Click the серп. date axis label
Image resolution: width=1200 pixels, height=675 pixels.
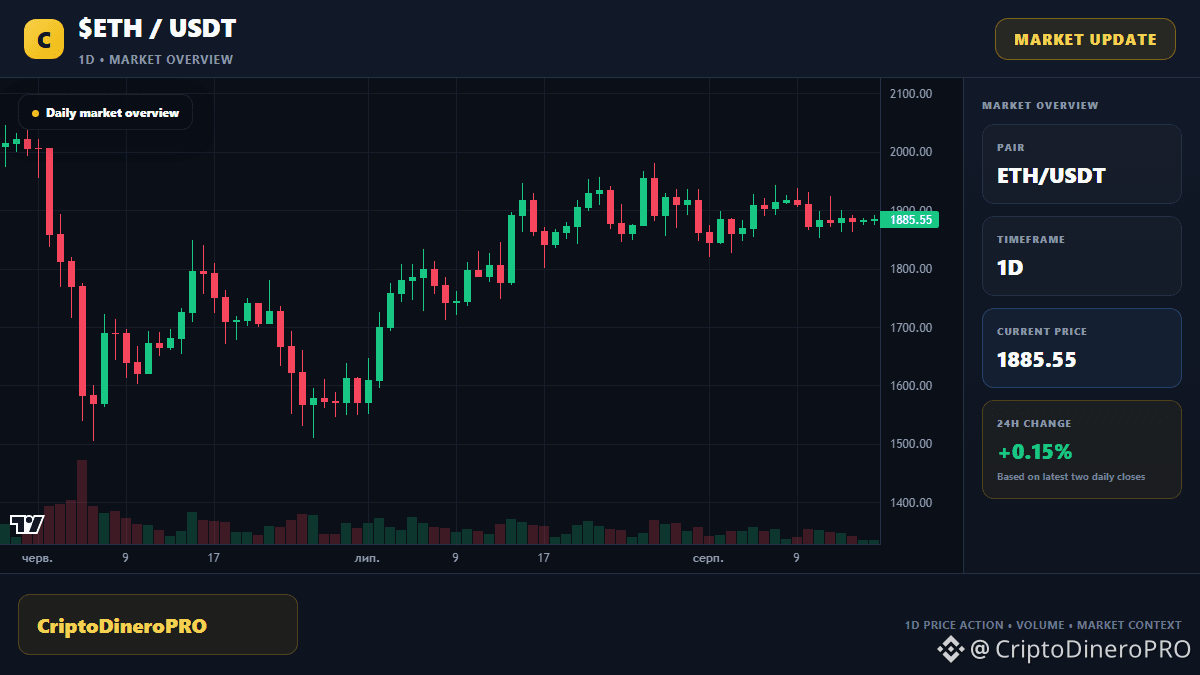click(x=708, y=558)
